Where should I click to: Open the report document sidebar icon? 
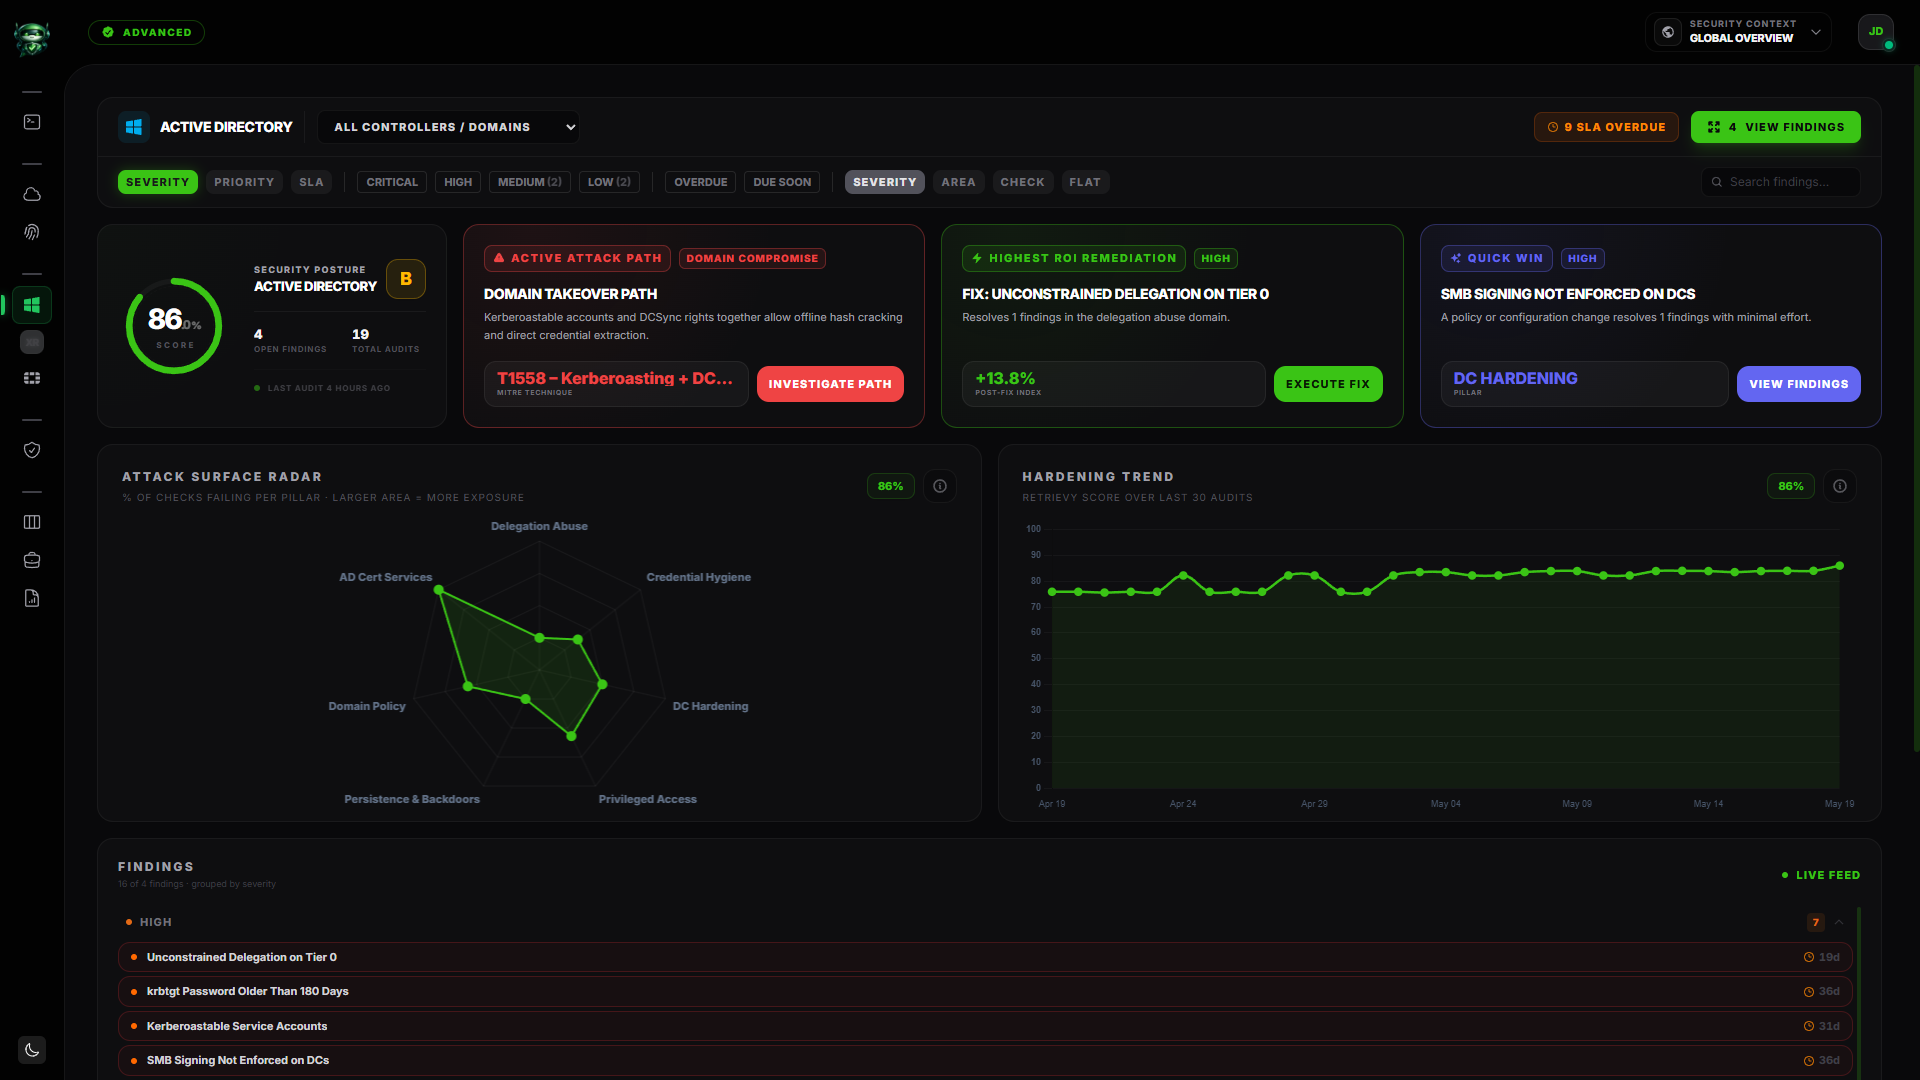point(32,598)
